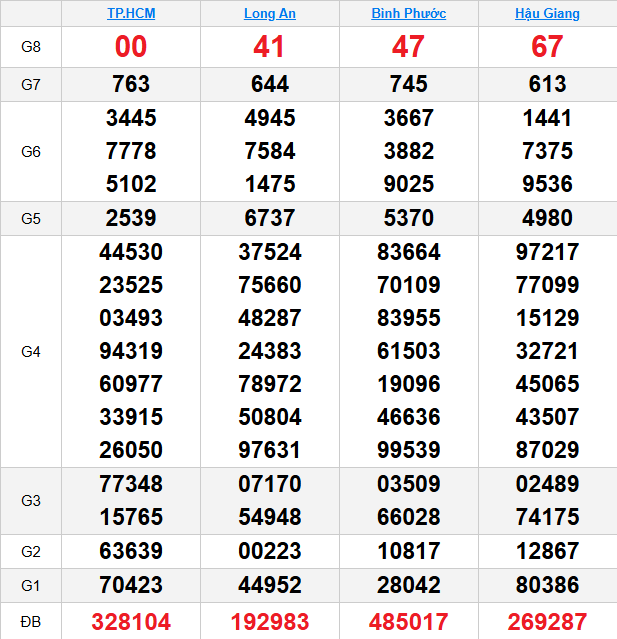
Task: Select the G8 row label
Action: [31, 47]
